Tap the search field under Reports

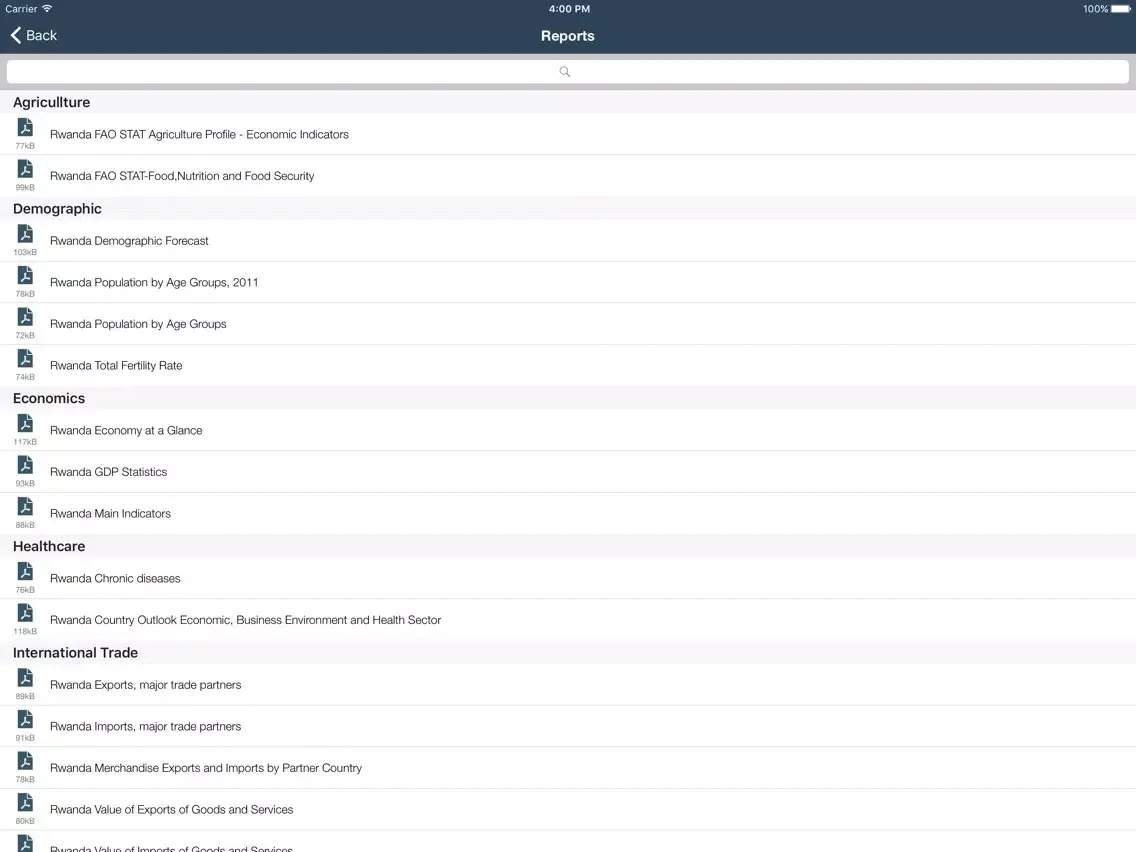click(x=567, y=72)
